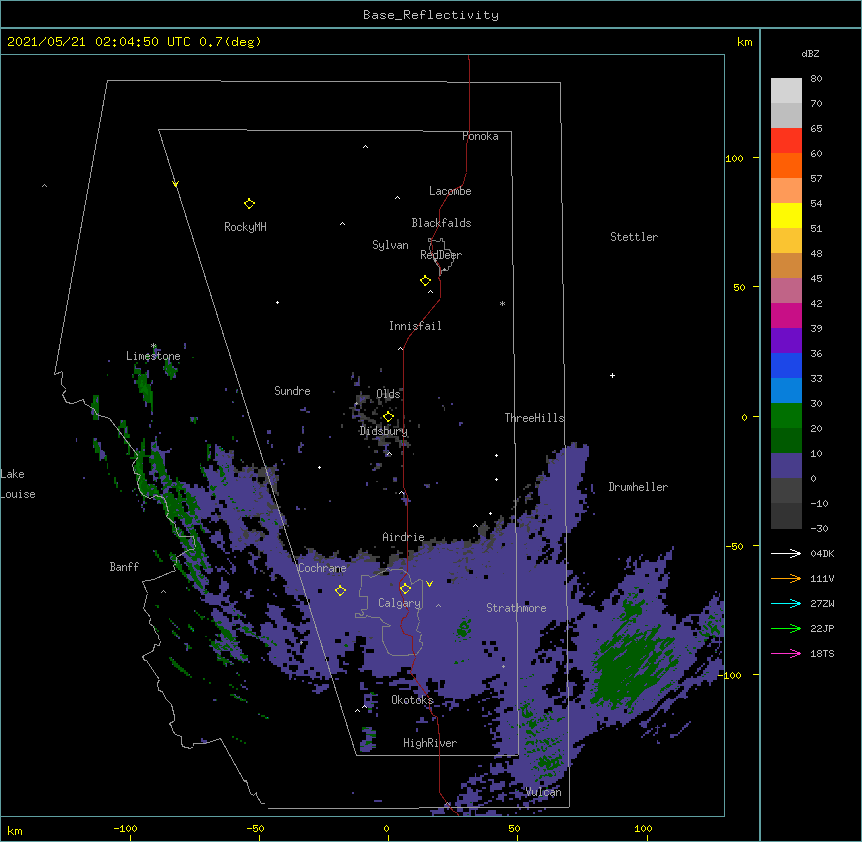Pick the light blue 30-33 dBZ swatch
862x842 pixels.
[786, 390]
